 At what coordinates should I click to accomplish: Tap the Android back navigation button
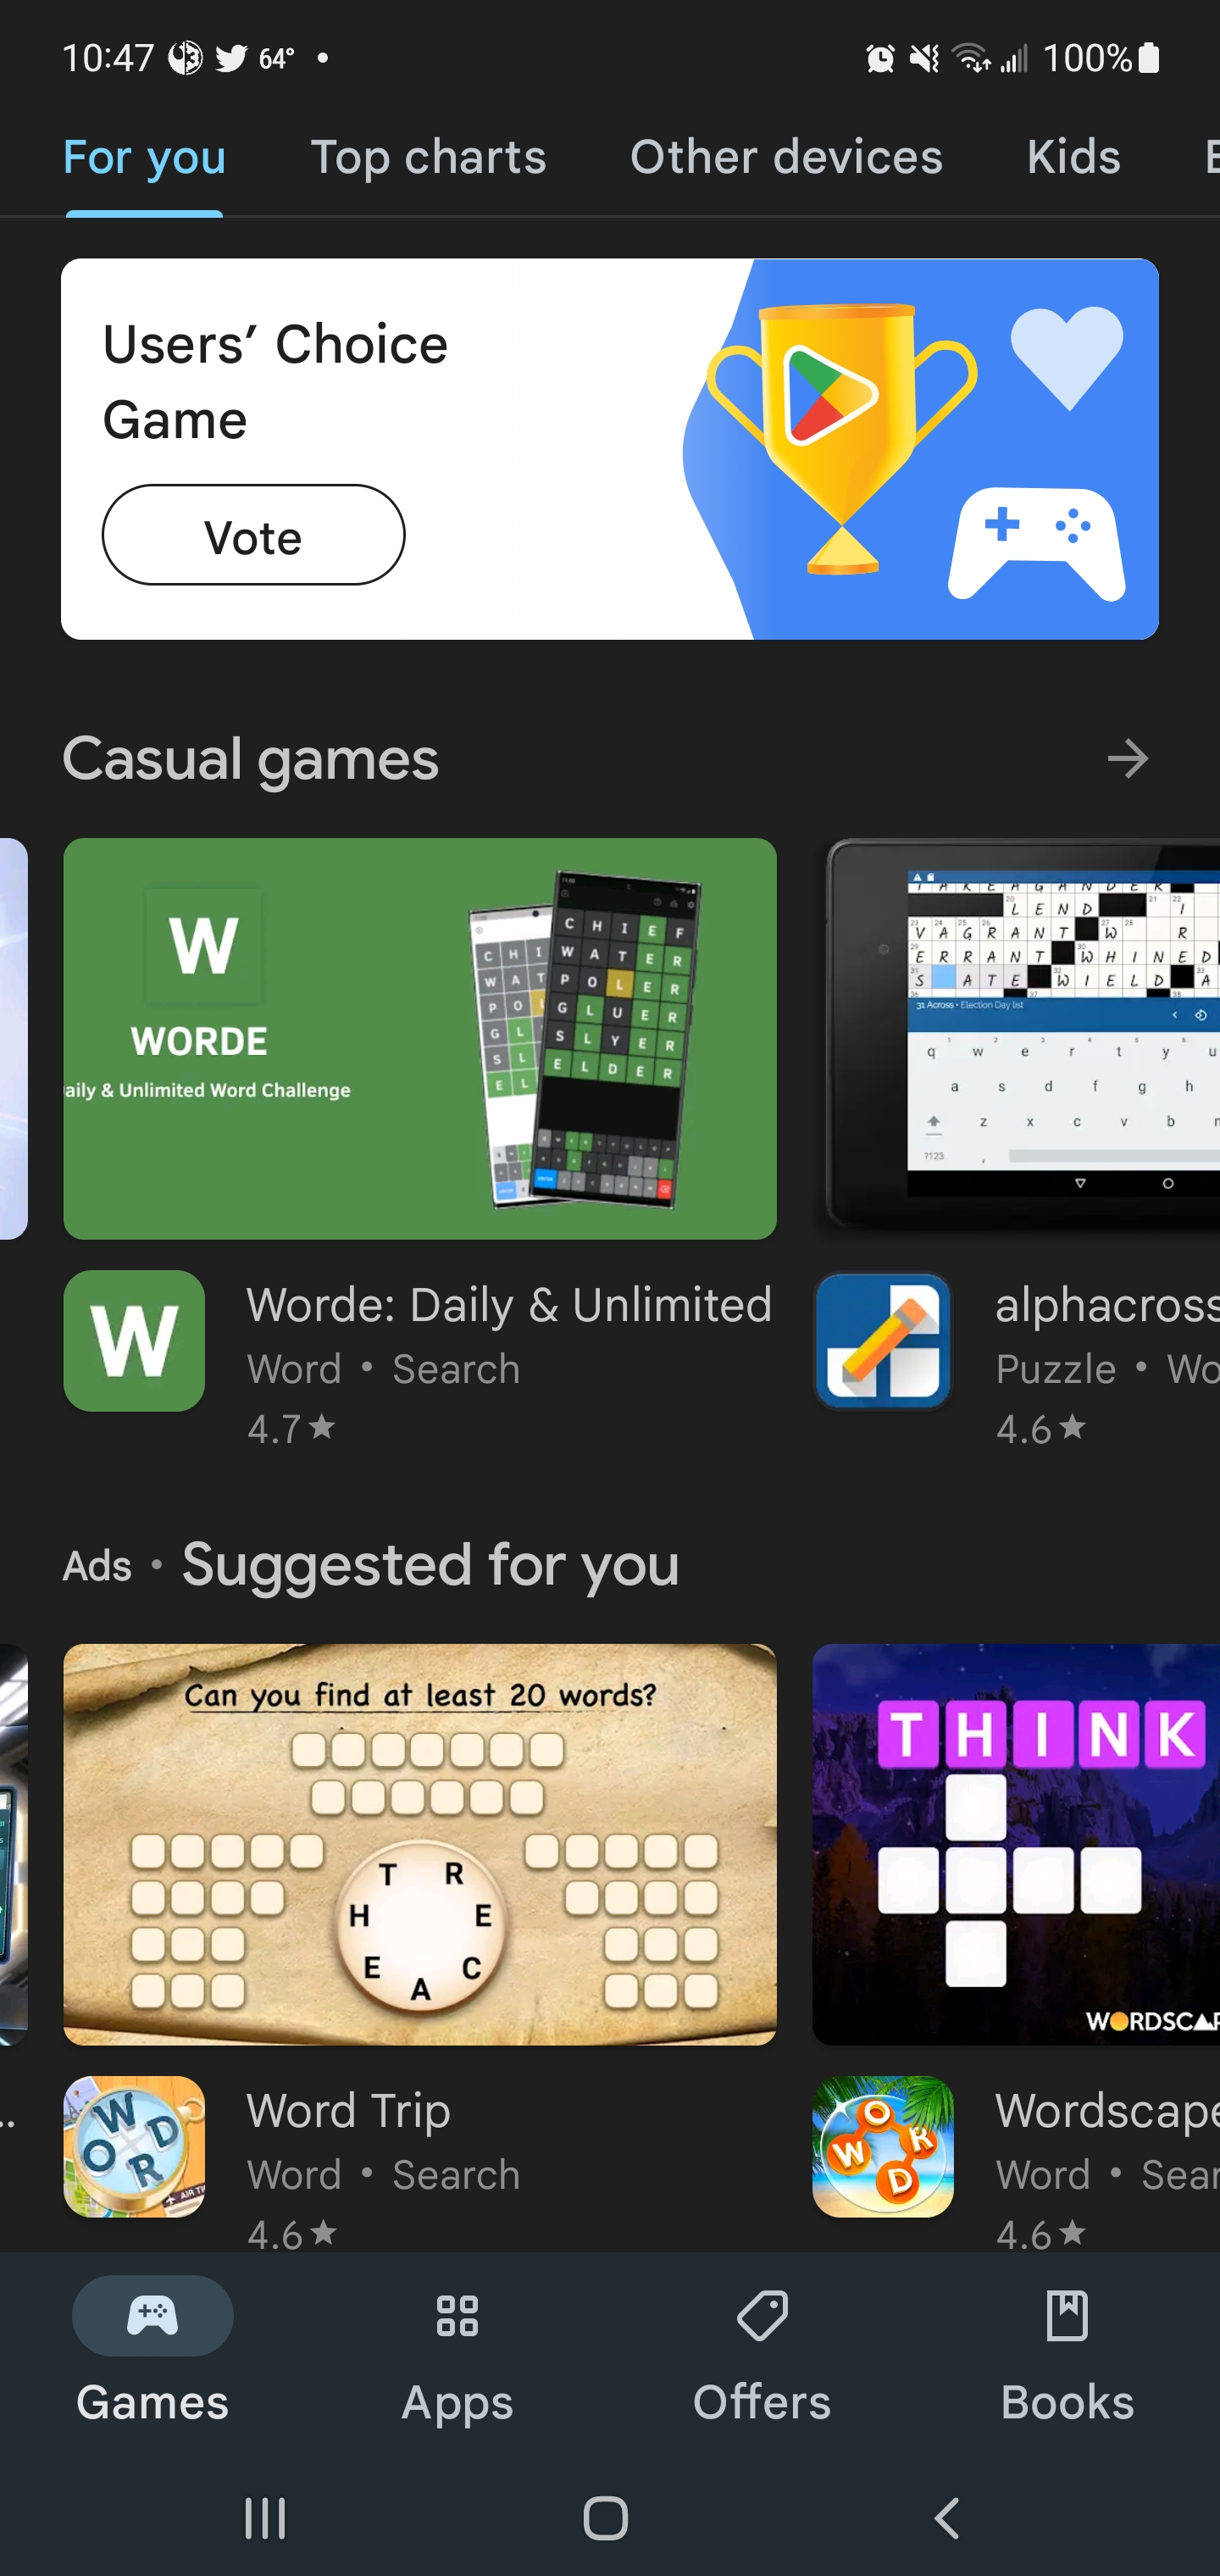point(946,2517)
